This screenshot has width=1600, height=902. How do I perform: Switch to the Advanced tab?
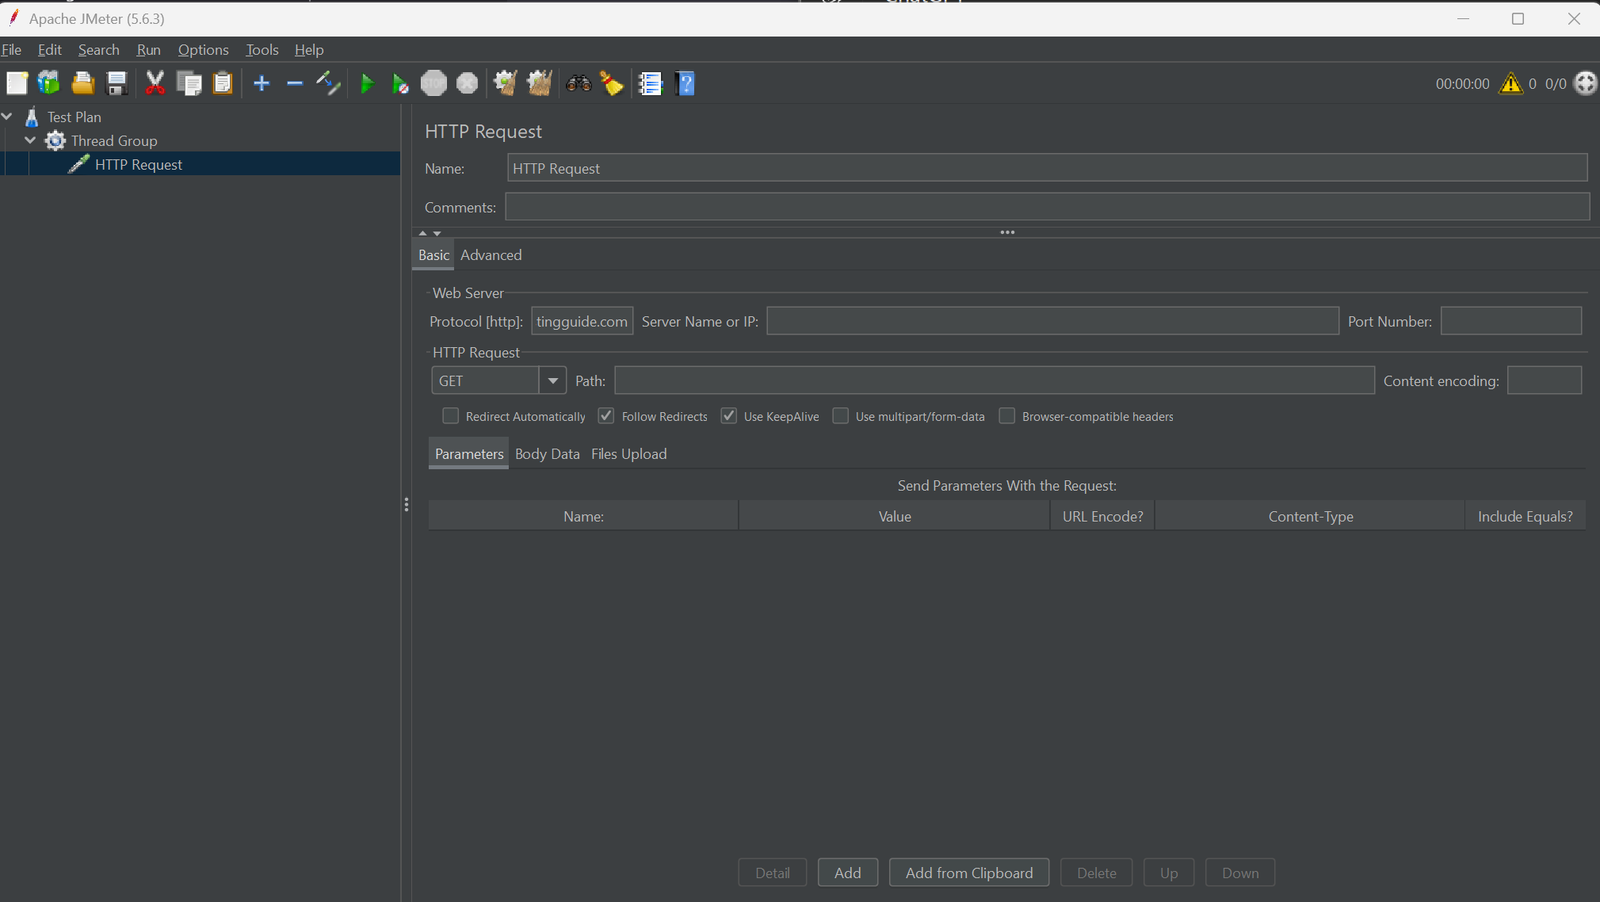click(491, 254)
